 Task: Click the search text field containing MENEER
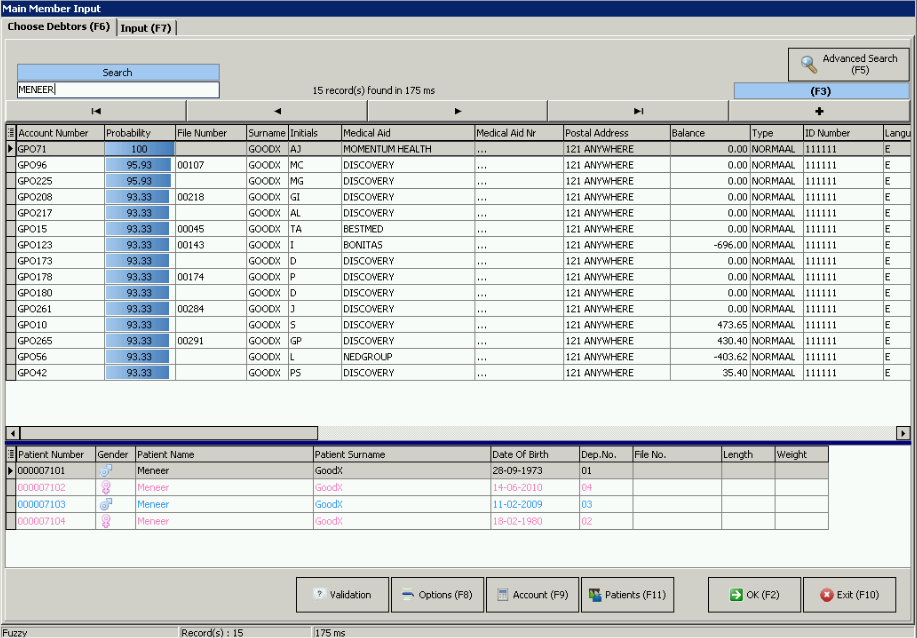point(118,90)
